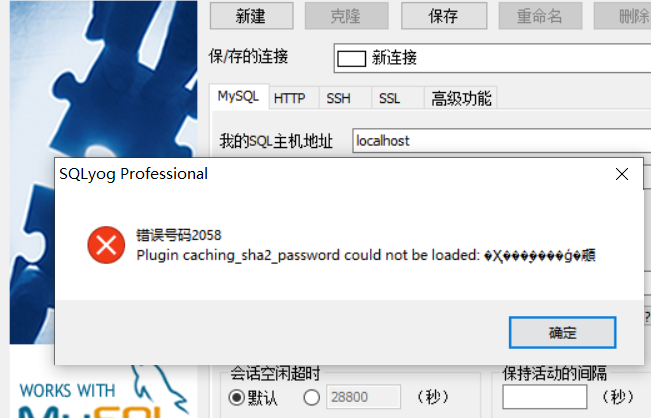Click the 重命名 button
Image resolution: width=651 pixels, height=418 pixels.
click(x=540, y=16)
